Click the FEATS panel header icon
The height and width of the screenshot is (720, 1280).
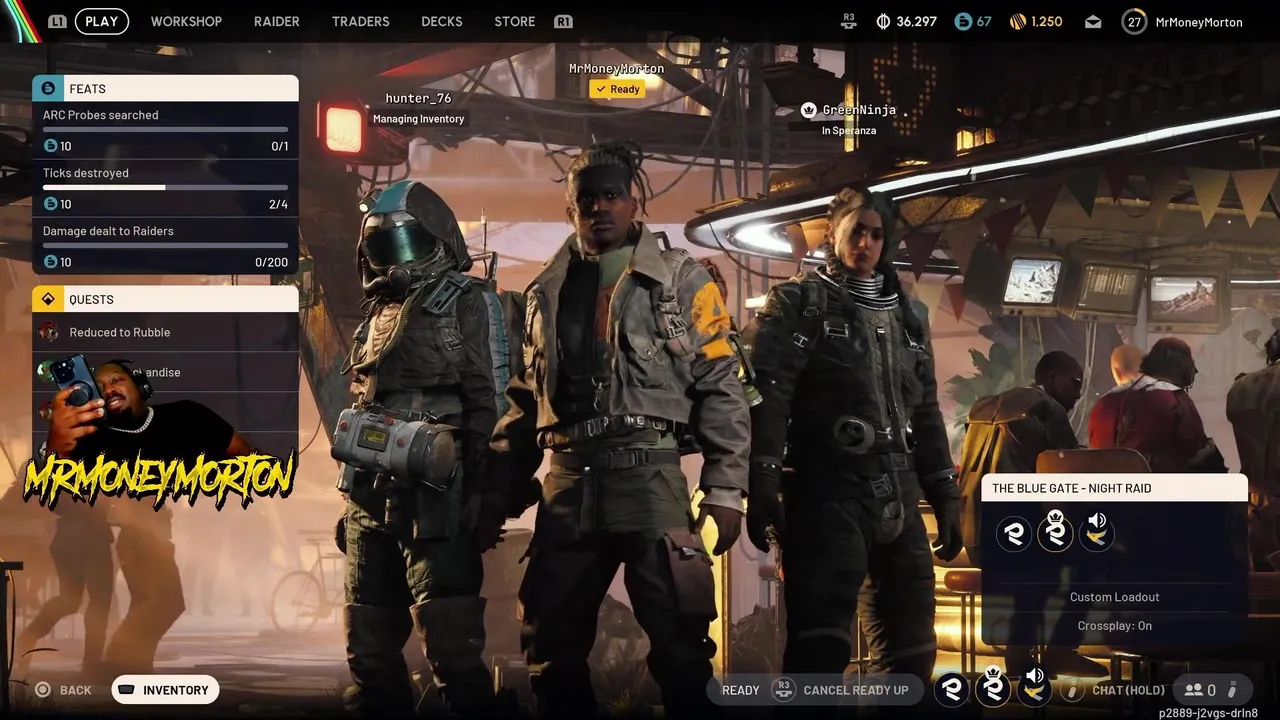click(x=48, y=89)
